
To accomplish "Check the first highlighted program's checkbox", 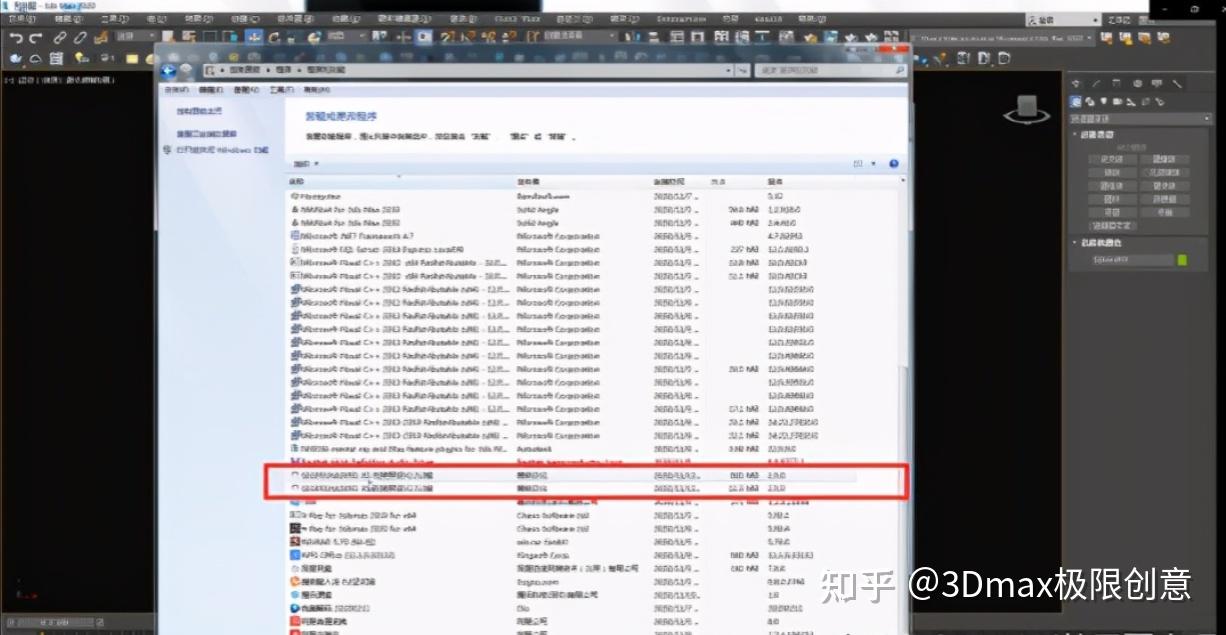I will click(294, 476).
